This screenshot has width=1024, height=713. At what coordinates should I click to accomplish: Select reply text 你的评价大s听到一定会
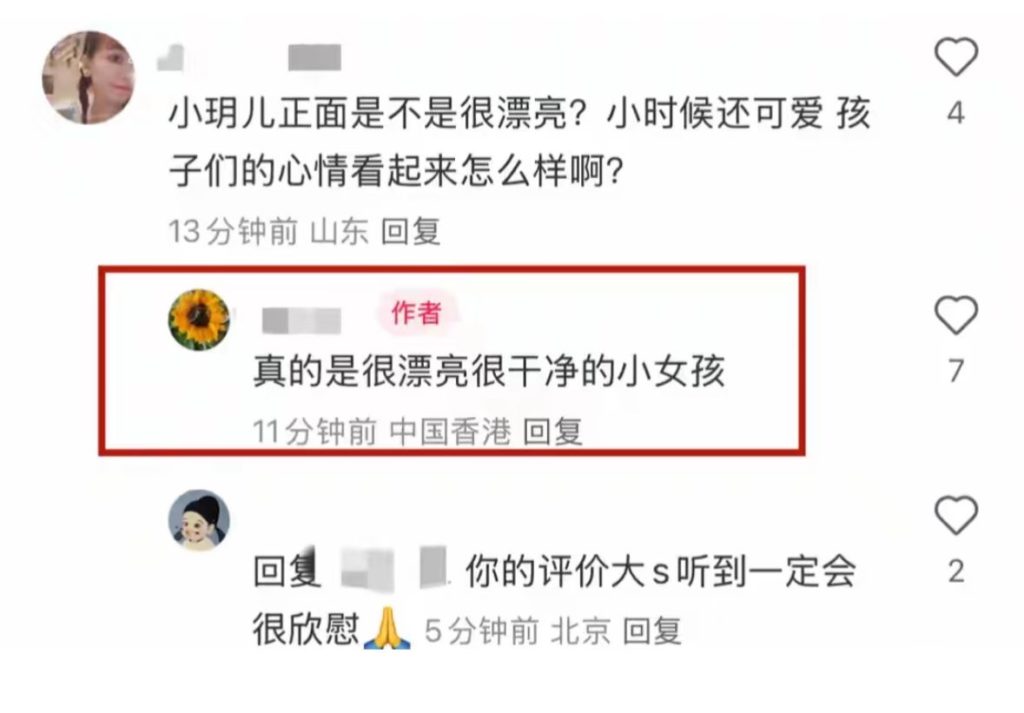(x=660, y=571)
